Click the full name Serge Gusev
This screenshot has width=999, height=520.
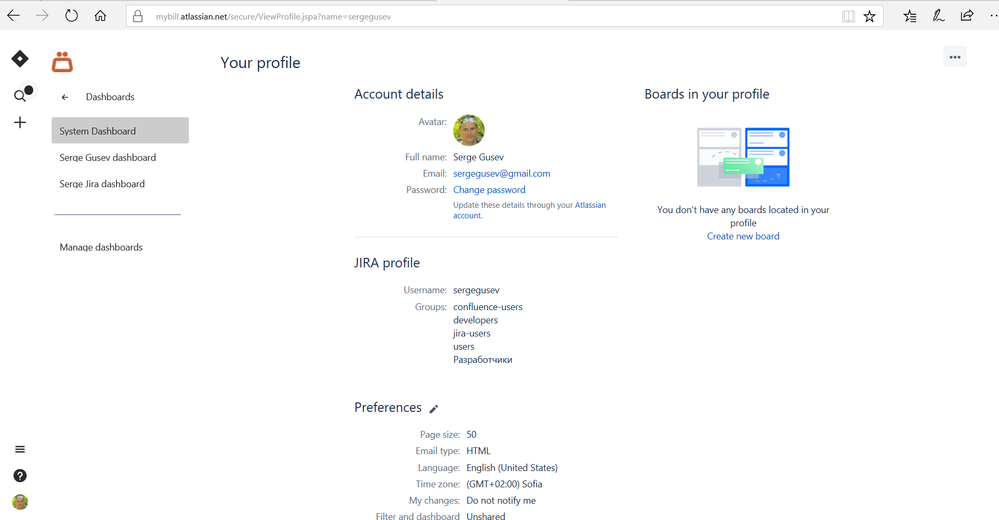coord(478,157)
